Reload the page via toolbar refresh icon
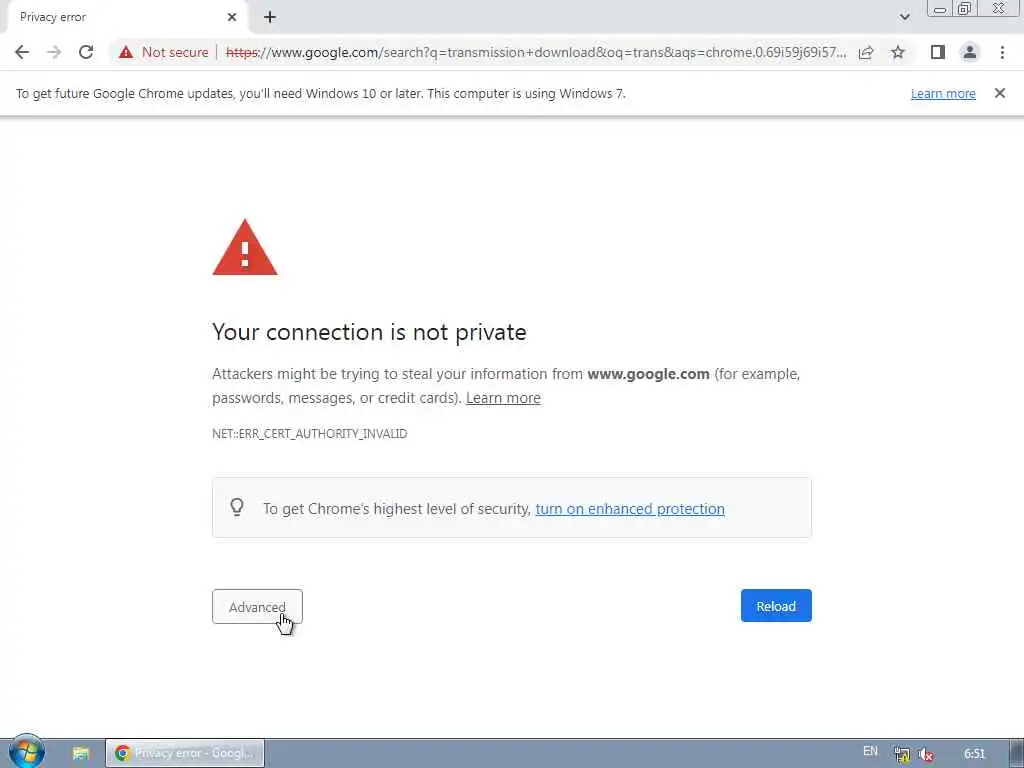This screenshot has height=768, width=1024. (x=86, y=52)
